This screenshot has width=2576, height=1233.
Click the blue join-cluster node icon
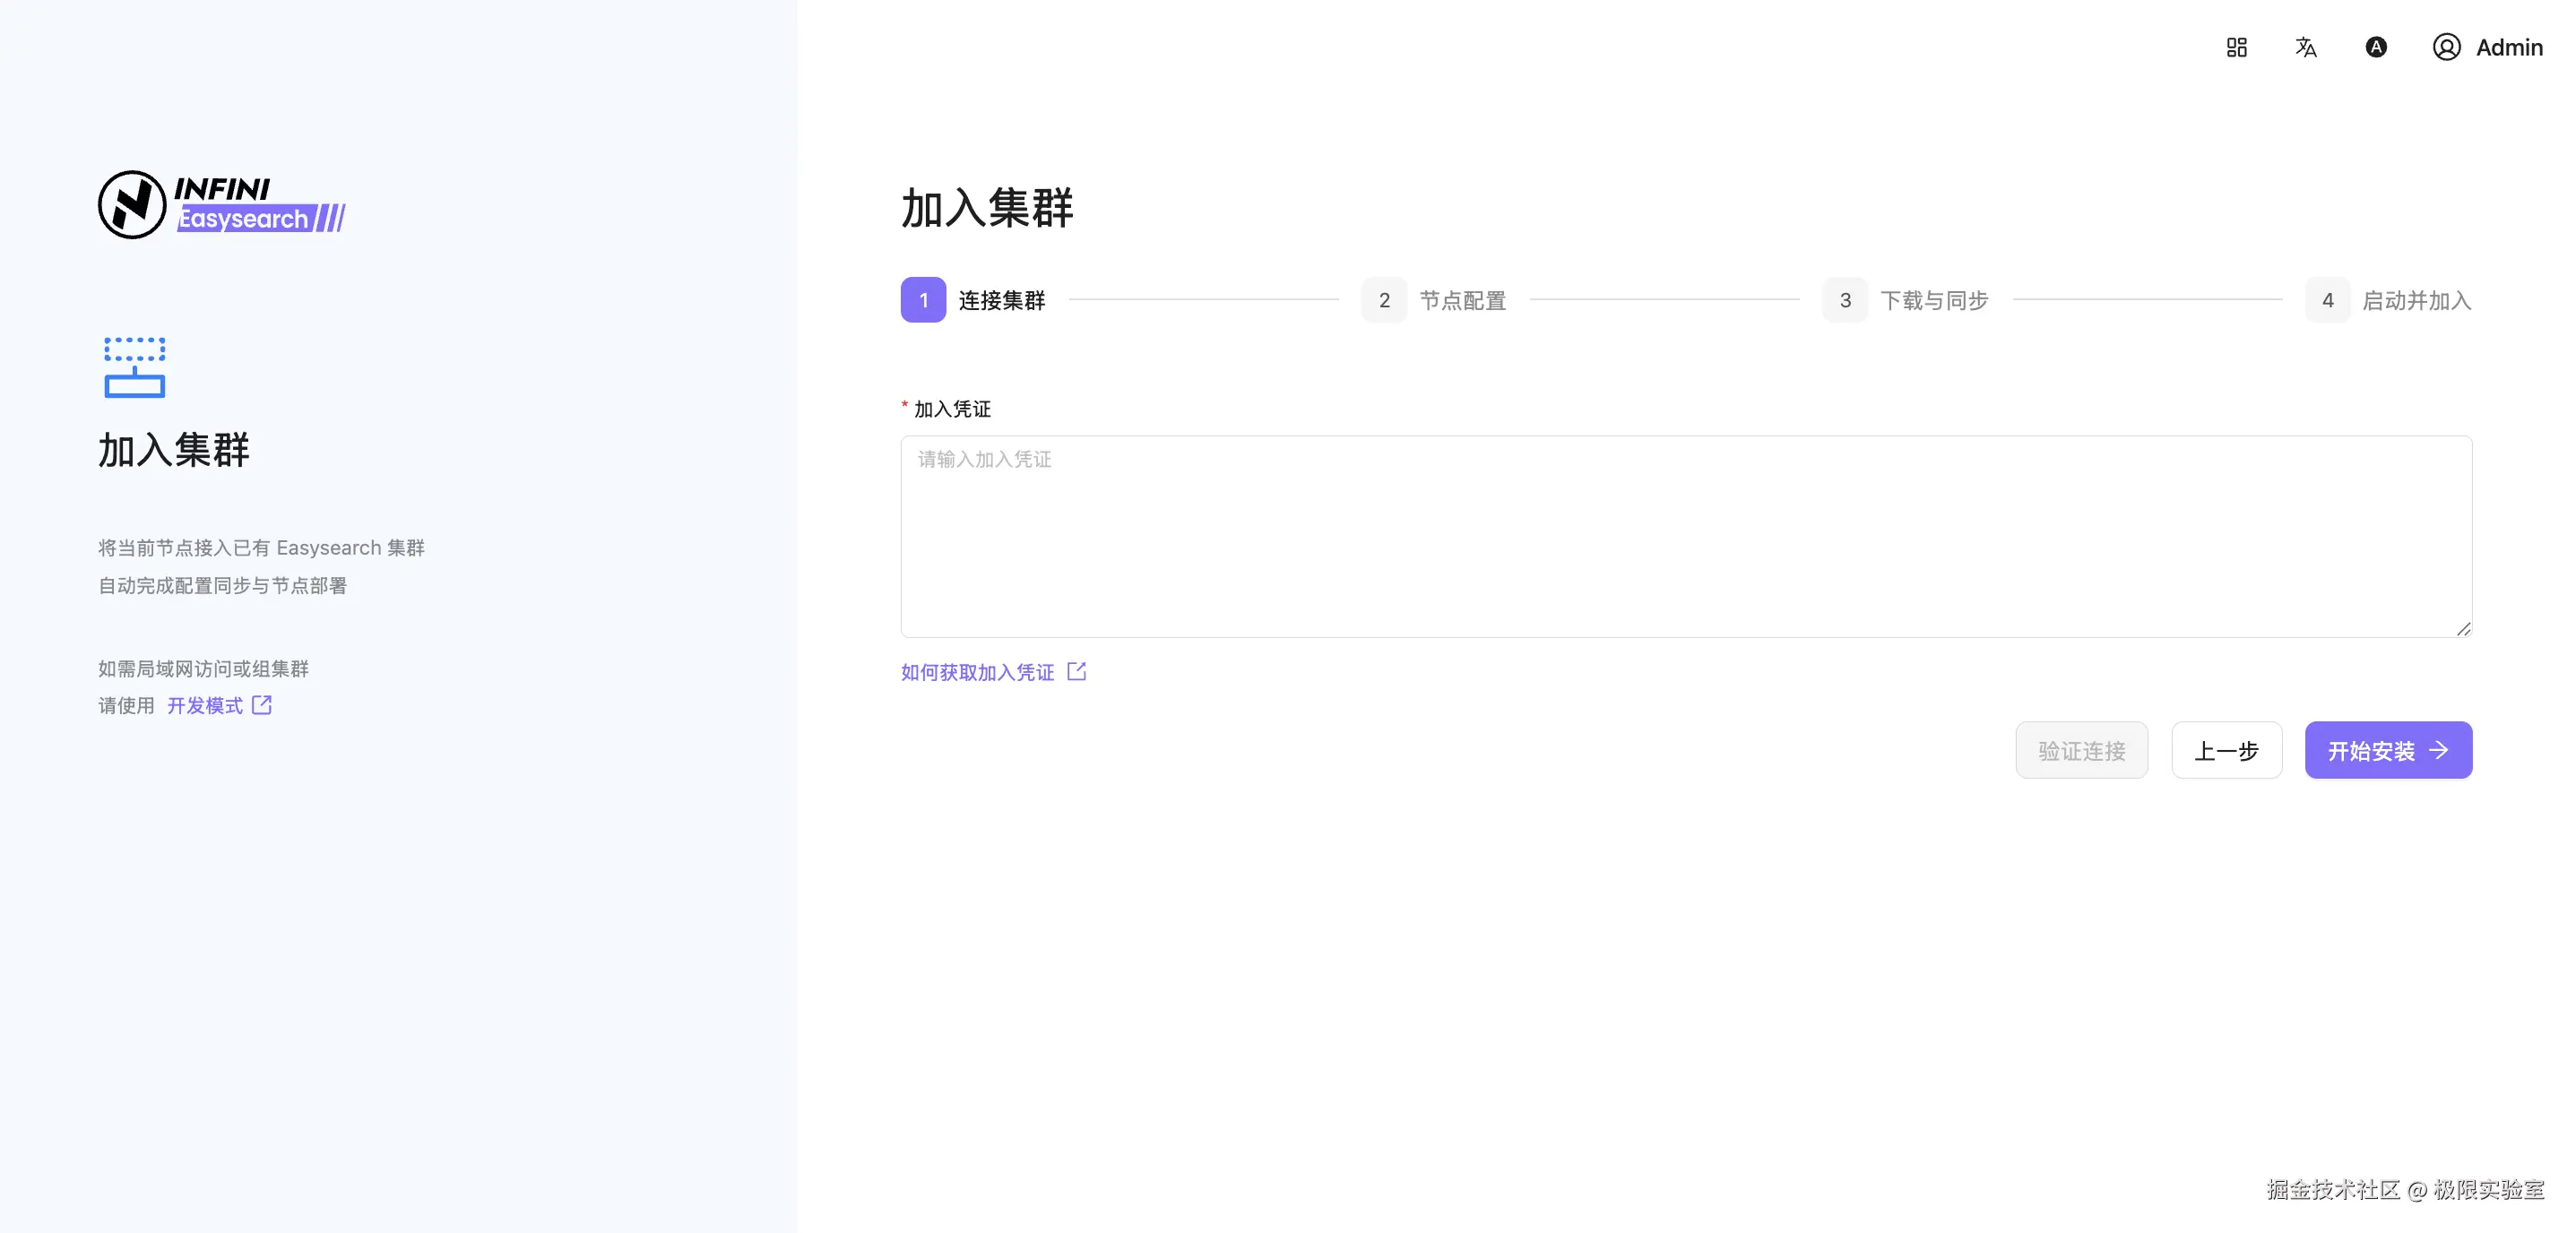tap(134, 367)
